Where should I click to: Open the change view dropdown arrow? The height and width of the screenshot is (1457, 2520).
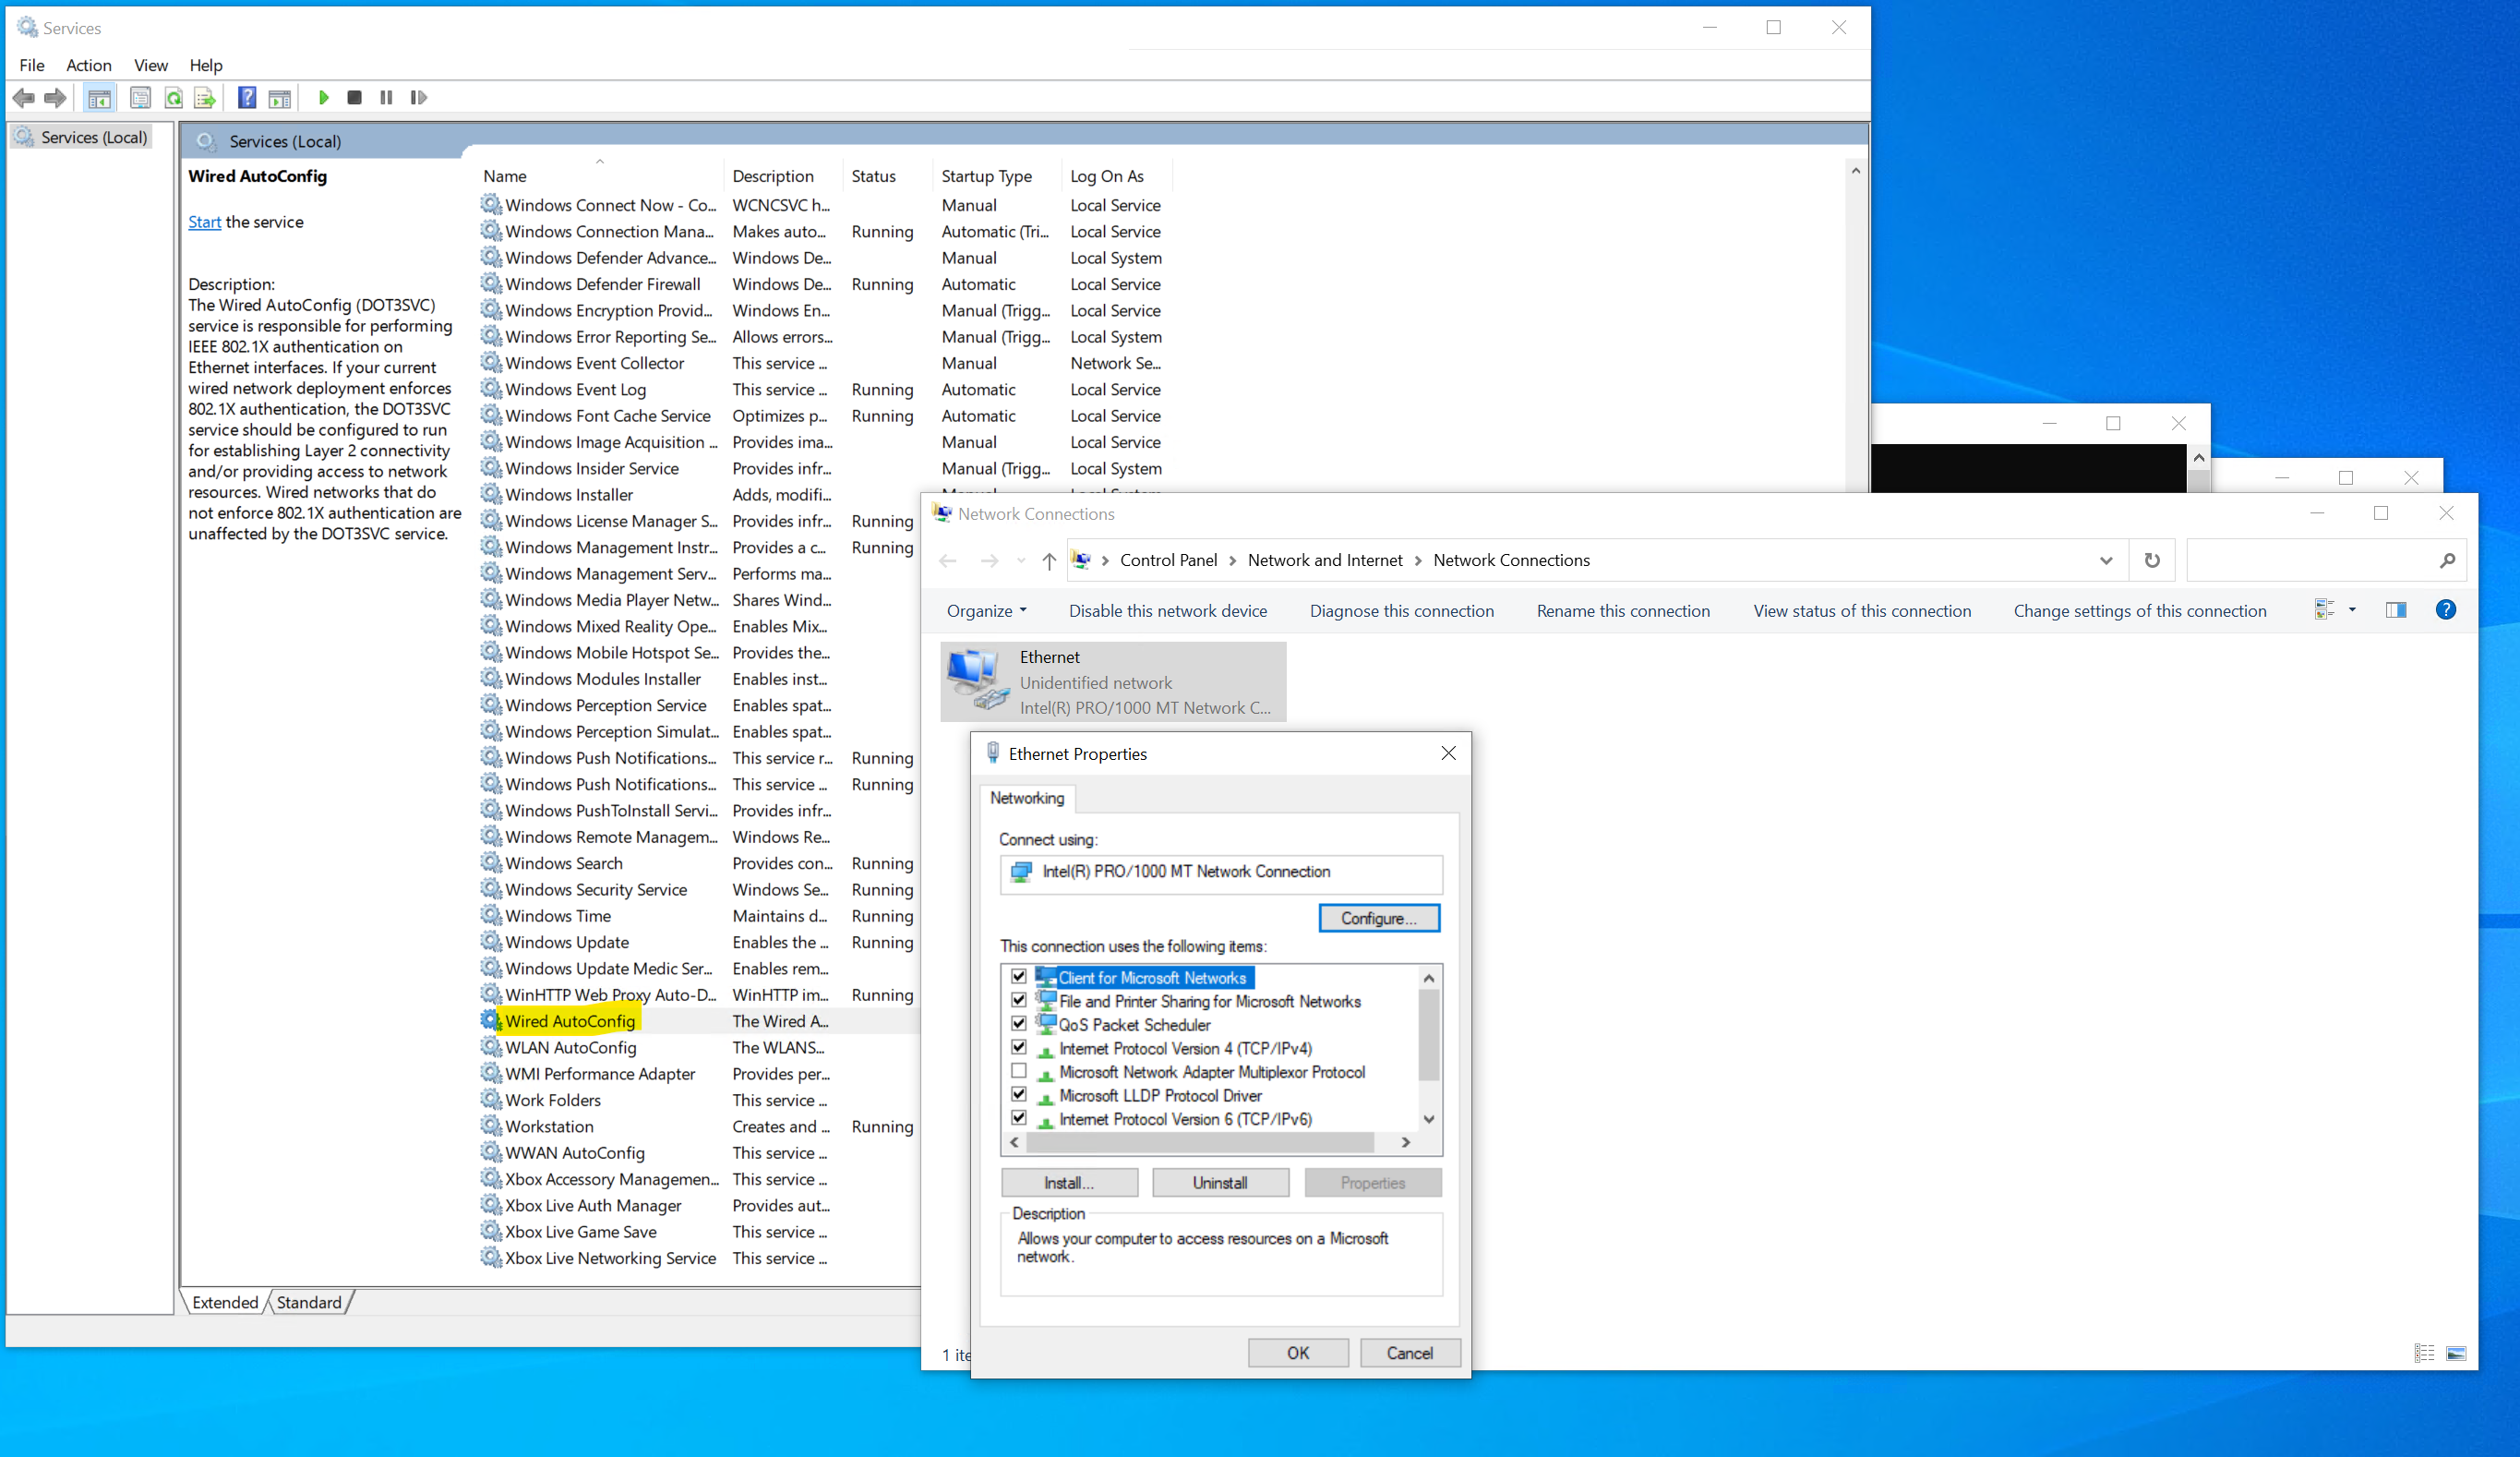pos(2352,609)
